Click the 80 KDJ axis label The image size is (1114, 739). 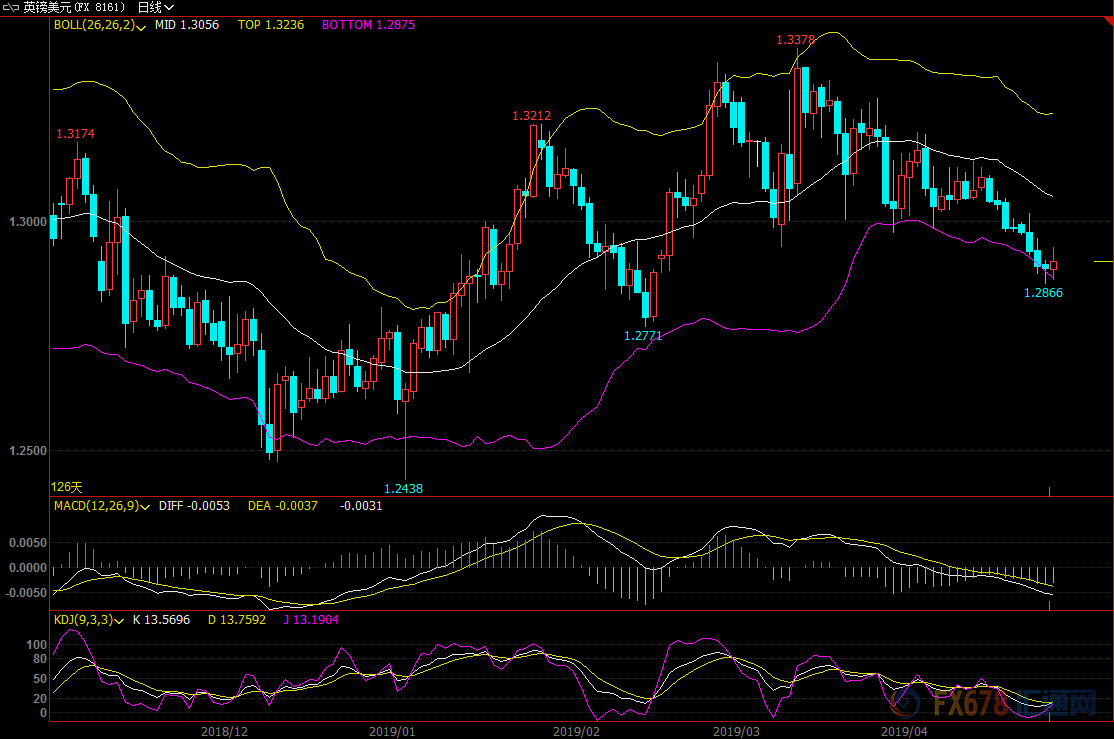point(40,659)
